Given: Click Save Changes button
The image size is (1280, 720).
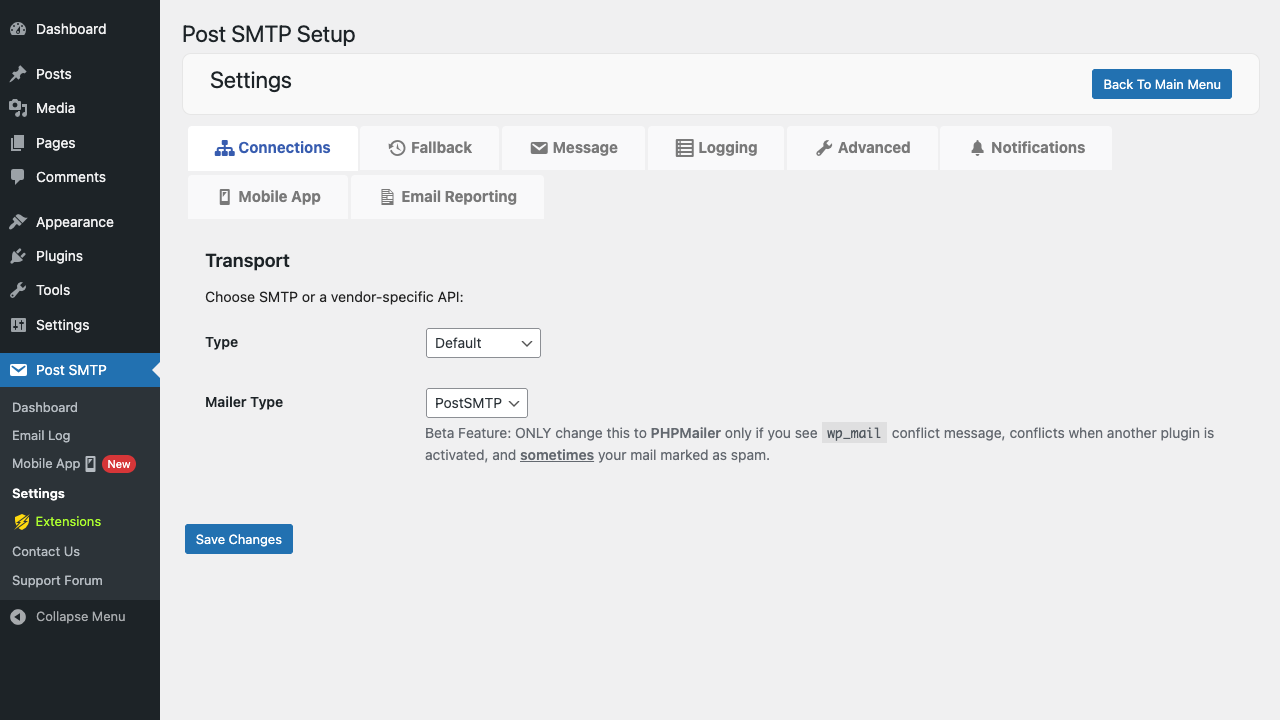Looking at the screenshot, I should coord(239,539).
